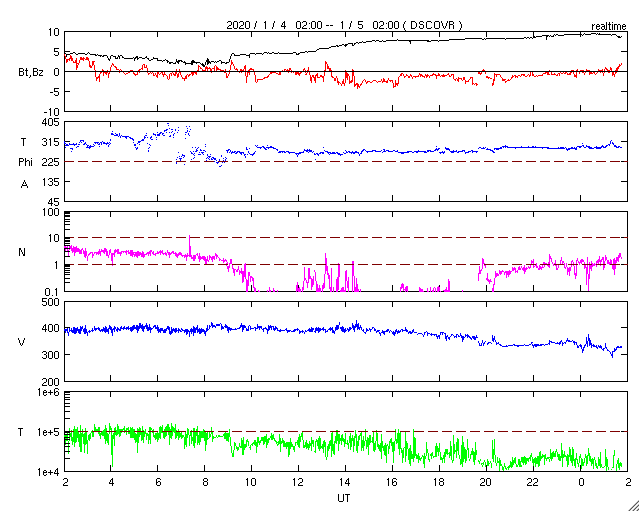640x512 pixels.
Task: Click the 'realtime' label
Action: [x=609, y=27]
